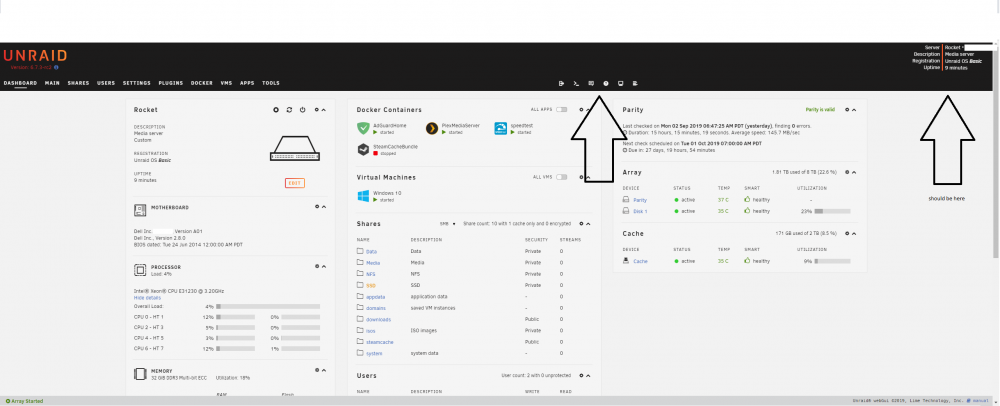Viewport: 1000px width, 406px height.
Task: Open the MAIN menu tab
Action: tap(52, 83)
